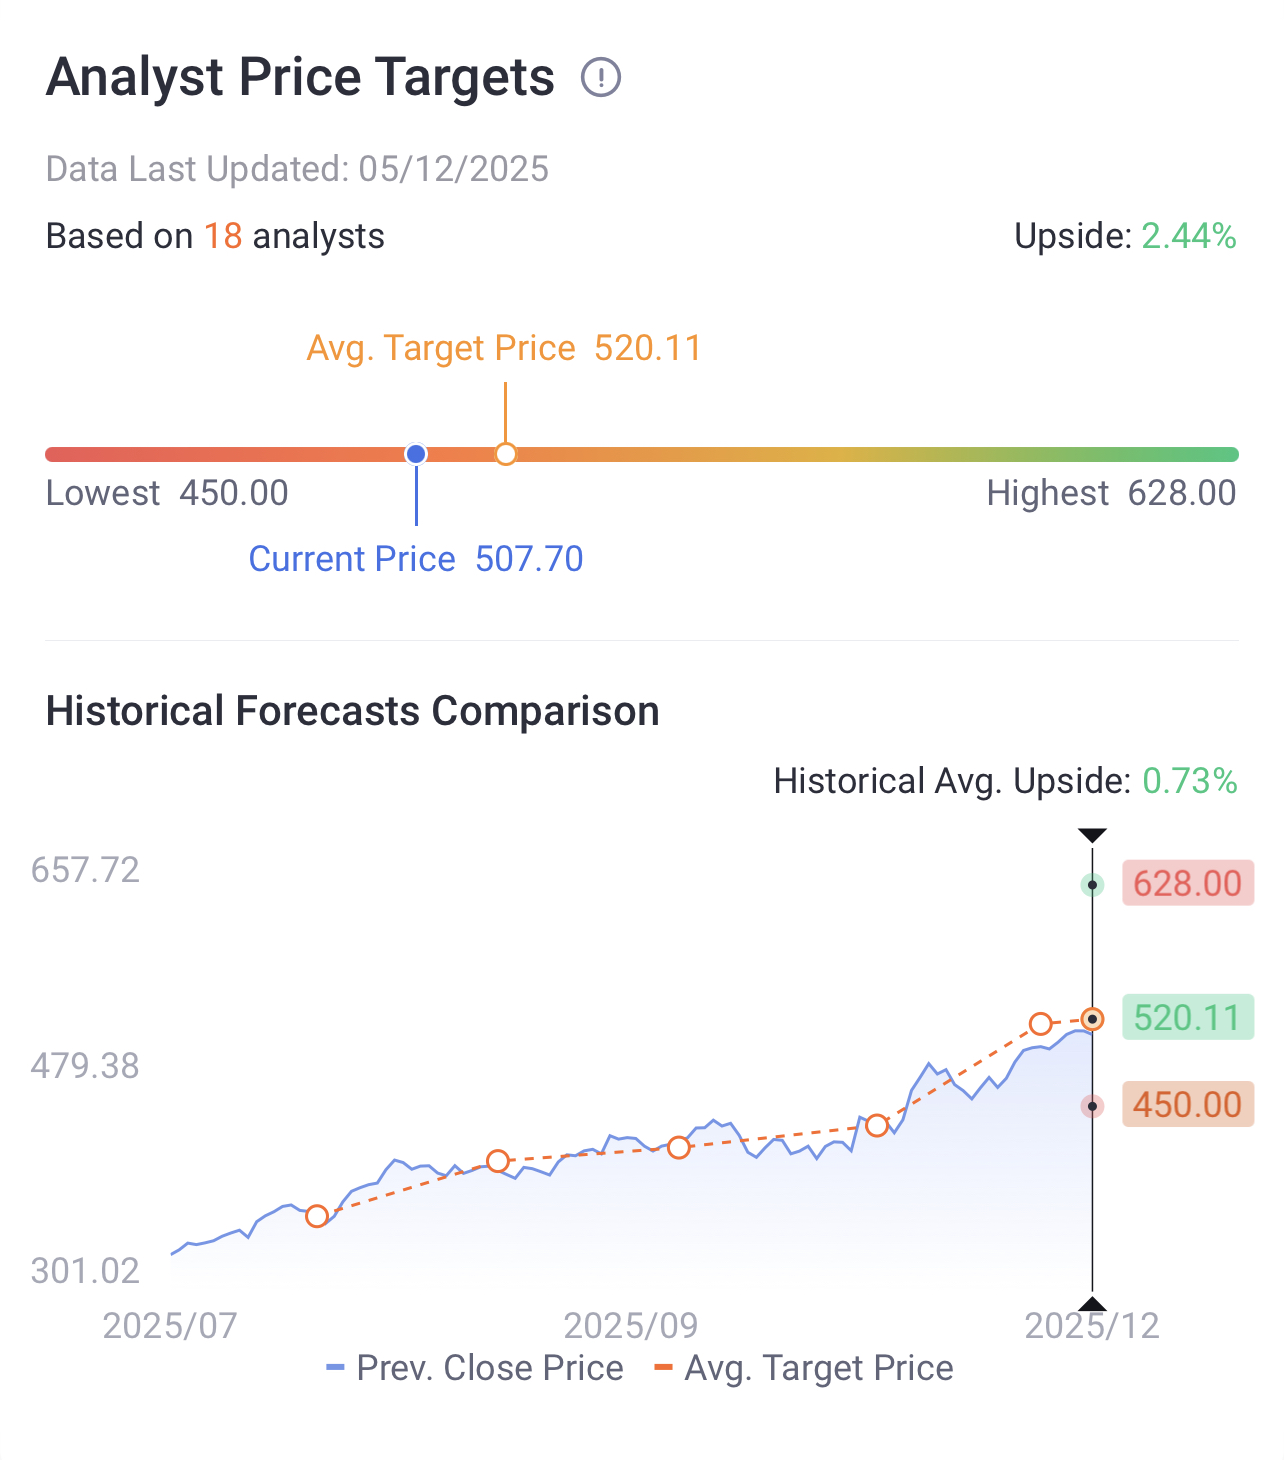The width and height of the screenshot is (1284, 1460).
Task: Click the second orange target point on chart
Action: [x=498, y=1161]
